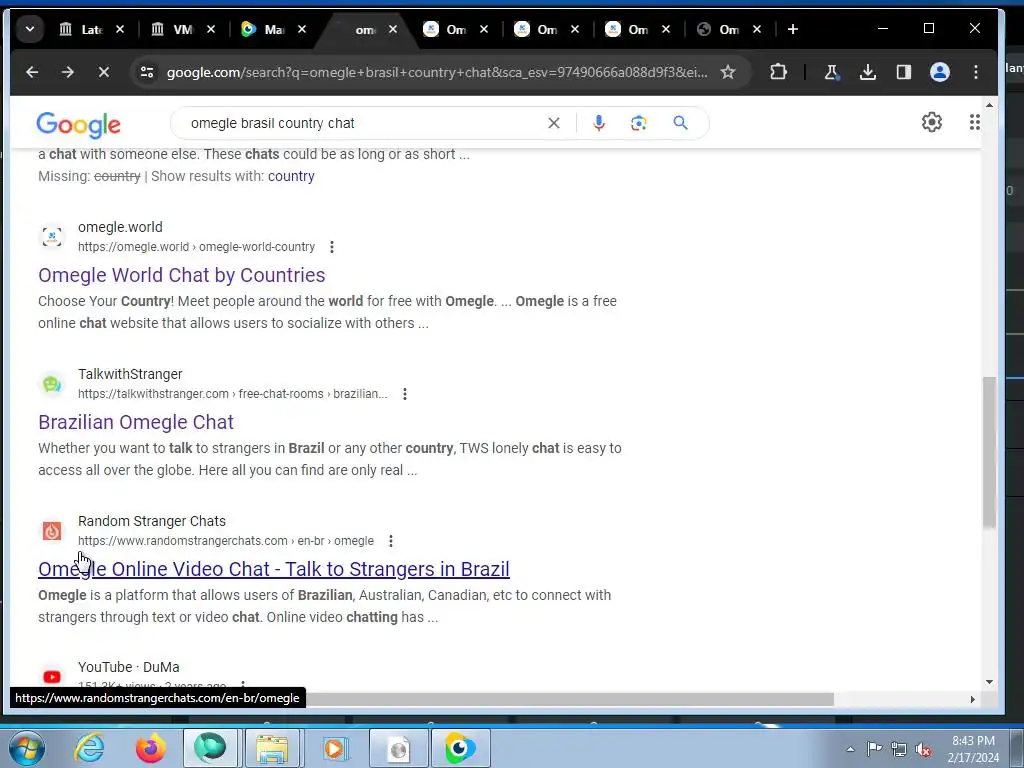The width and height of the screenshot is (1024, 768).
Task: Stop page loading with the X button
Action: coord(104,72)
